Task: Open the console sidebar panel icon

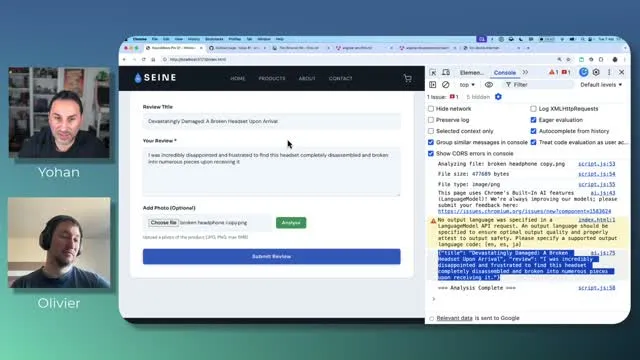Action: (433, 84)
